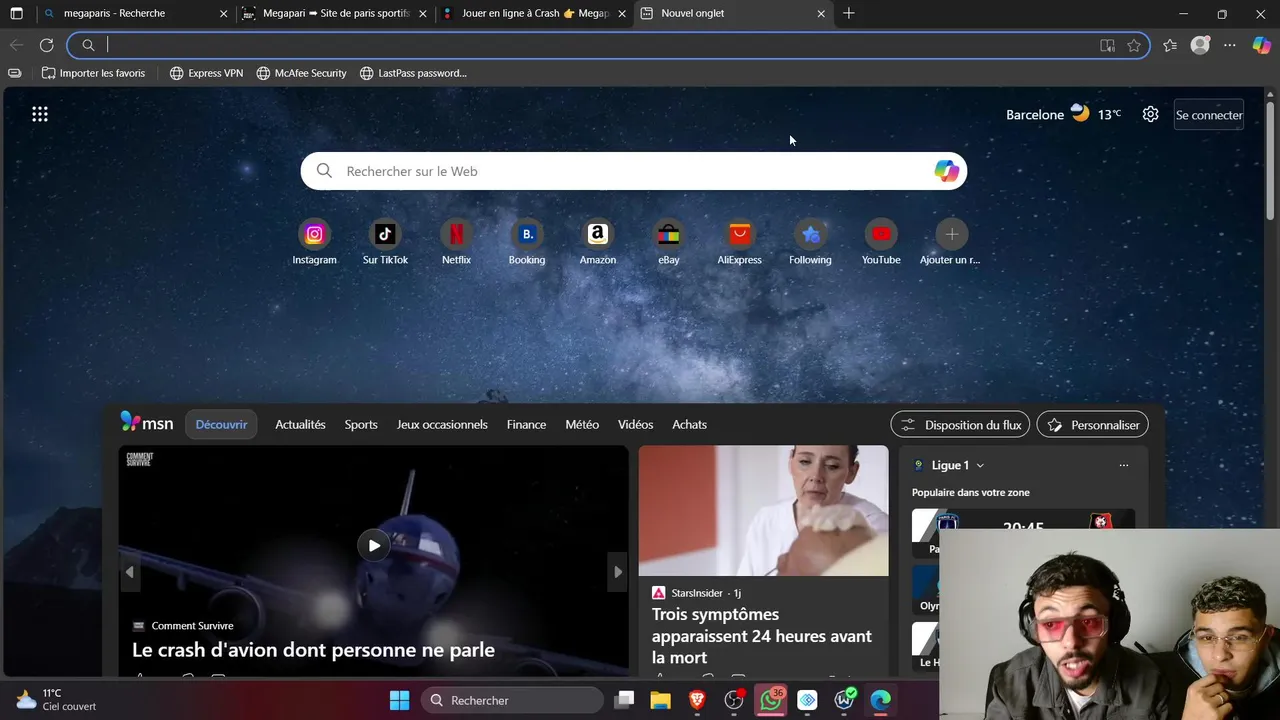Open the Trois symptômes article thumbnail
Screen dimensions: 1280x720
click(763, 511)
